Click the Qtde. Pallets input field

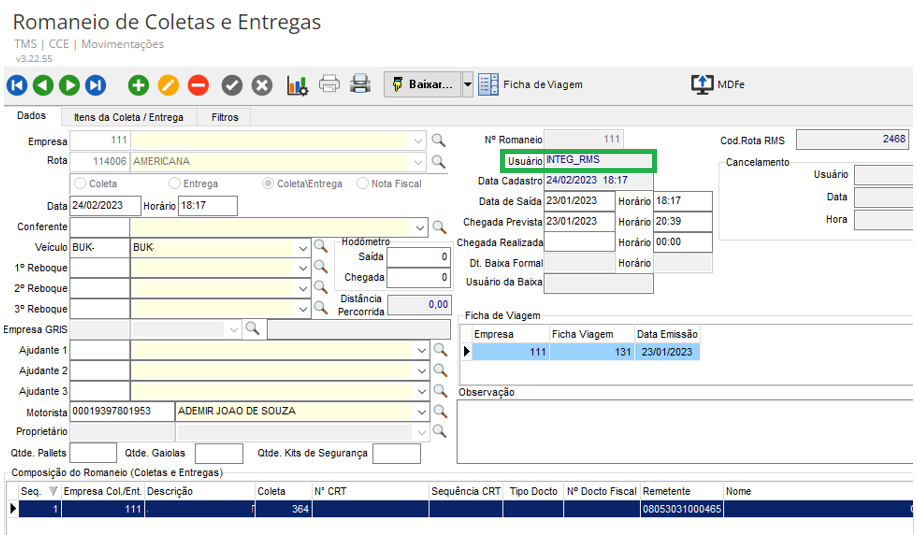click(93, 453)
